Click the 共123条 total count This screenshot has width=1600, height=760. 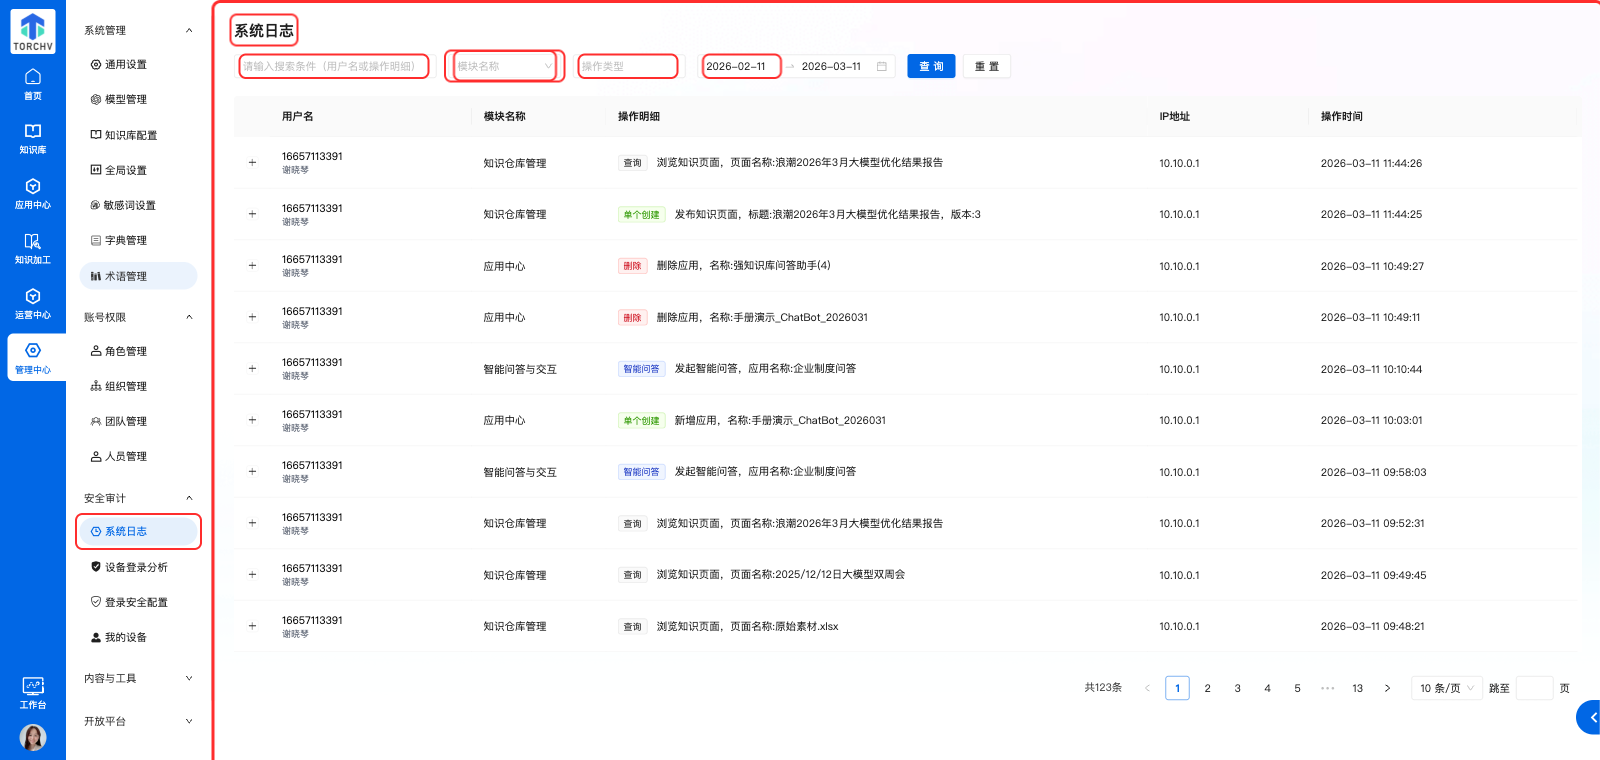pyautogui.click(x=1103, y=688)
